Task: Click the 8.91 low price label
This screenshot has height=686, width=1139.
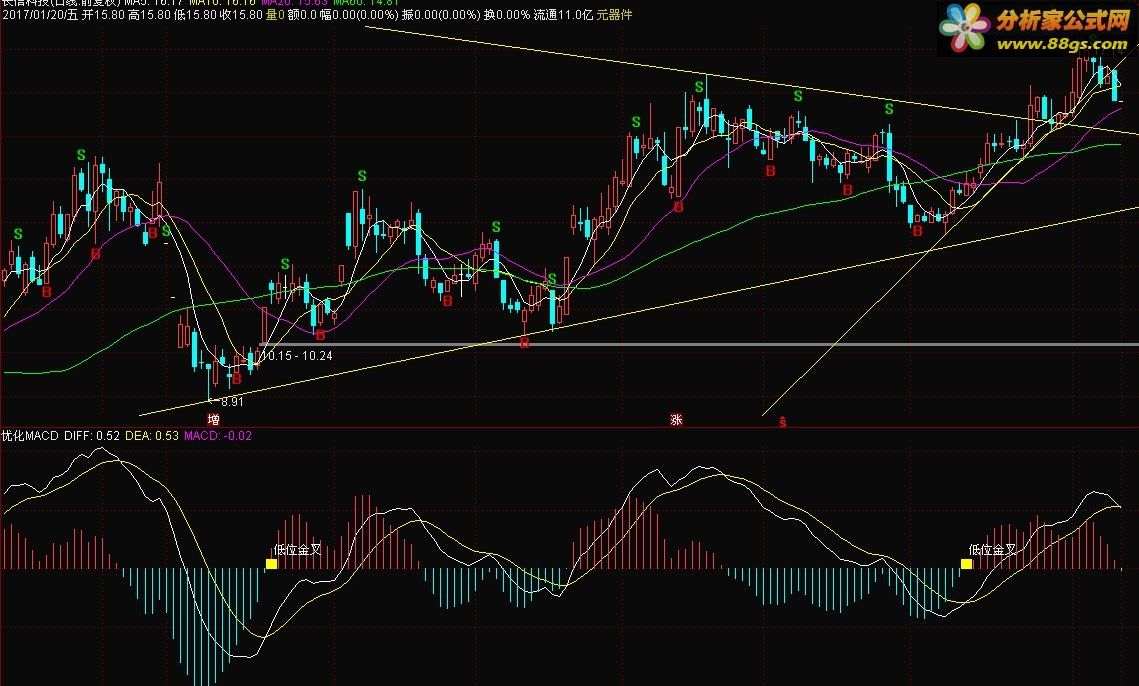Action: (x=232, y=401)
